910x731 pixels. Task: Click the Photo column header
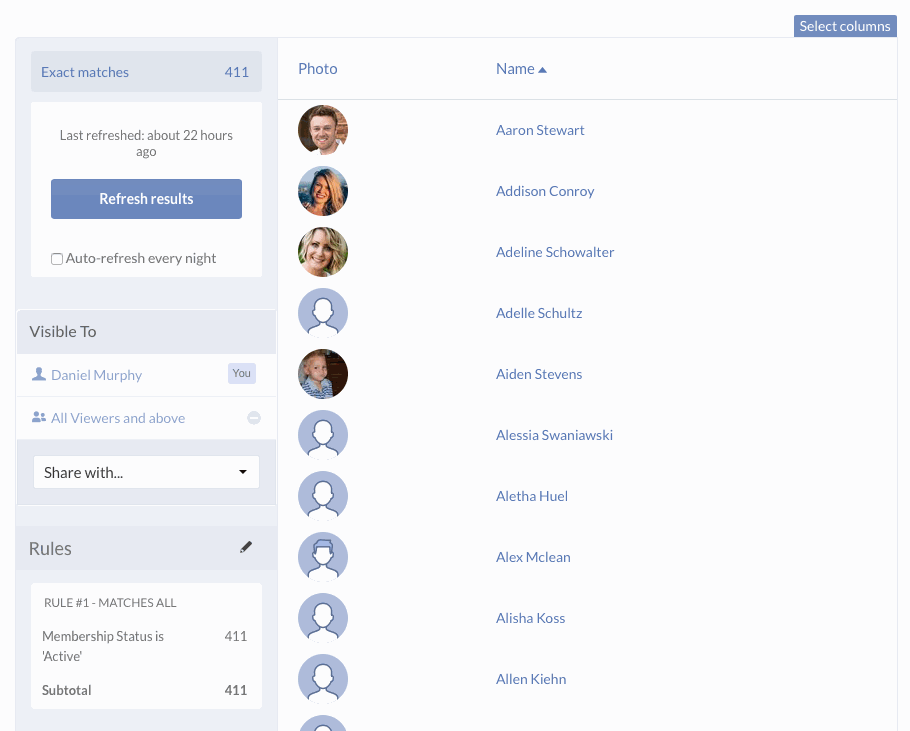(x=317, y=69)
